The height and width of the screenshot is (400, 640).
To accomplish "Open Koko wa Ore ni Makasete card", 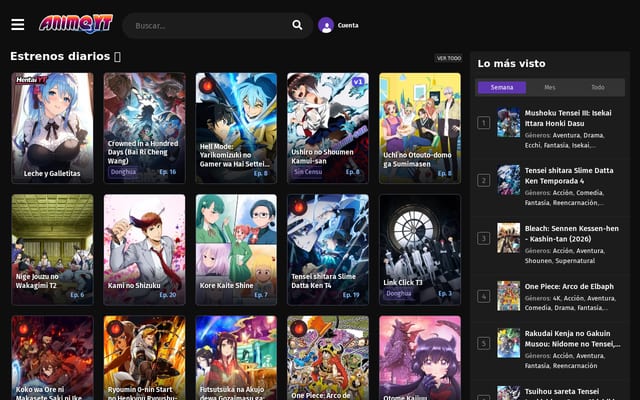I will 53,358.
